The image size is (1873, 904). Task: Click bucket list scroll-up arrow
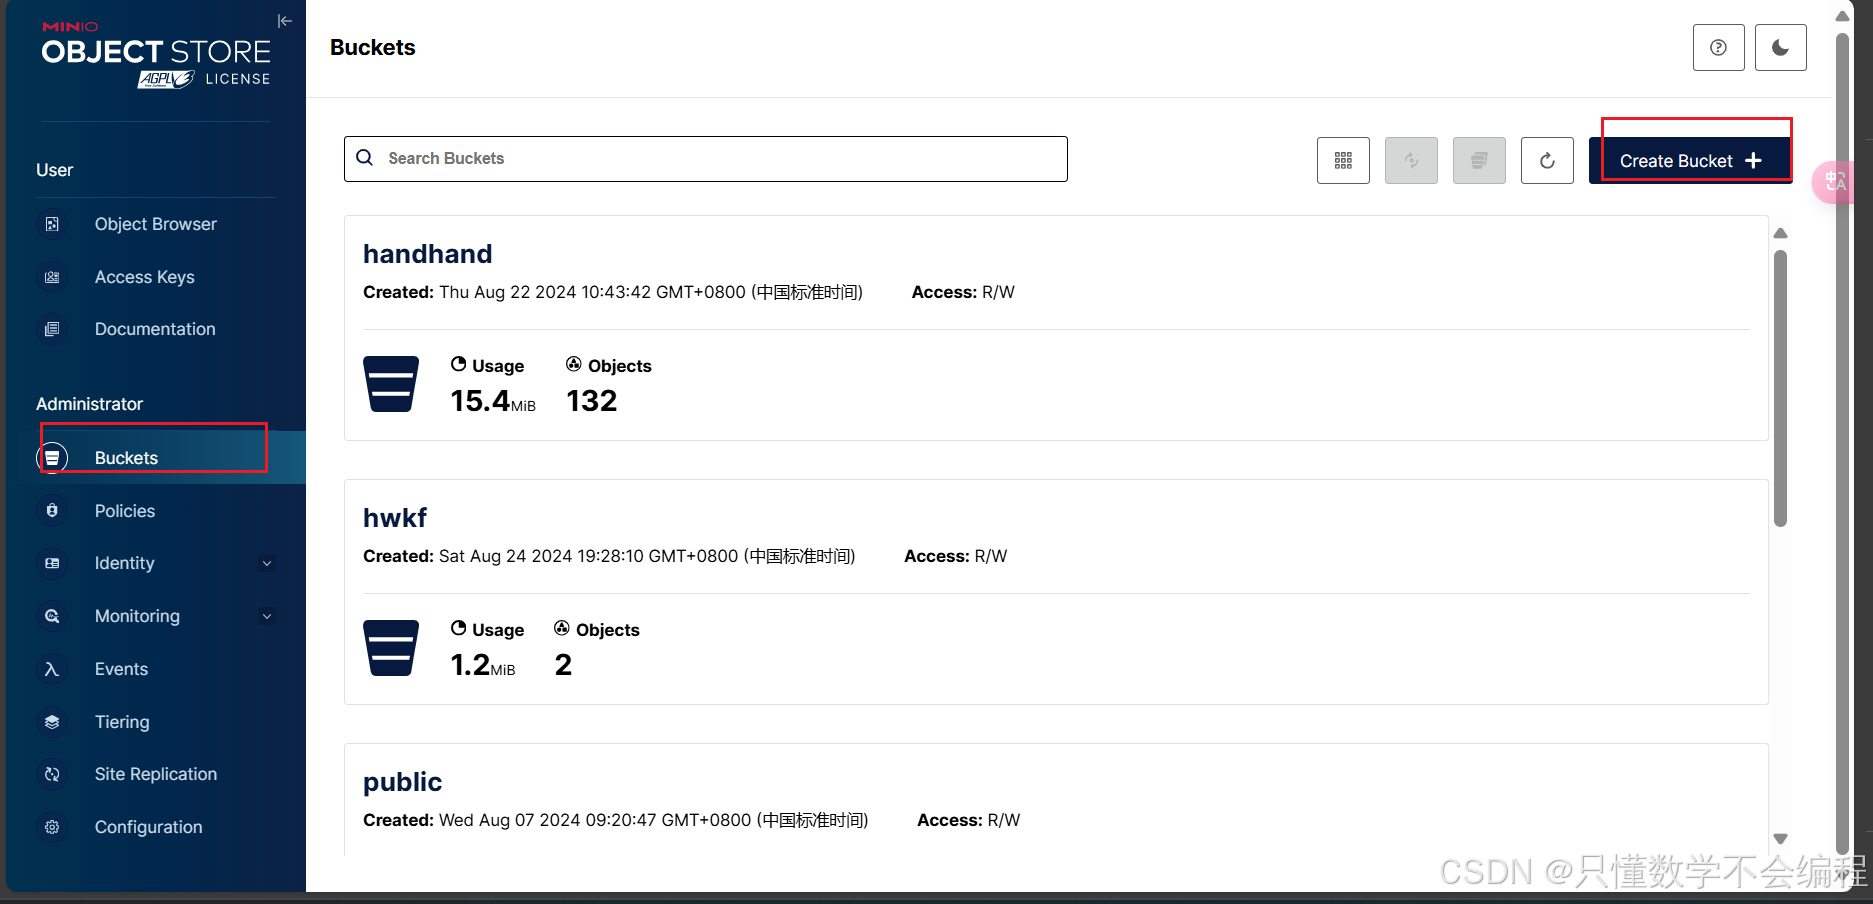pos(1780,233)
